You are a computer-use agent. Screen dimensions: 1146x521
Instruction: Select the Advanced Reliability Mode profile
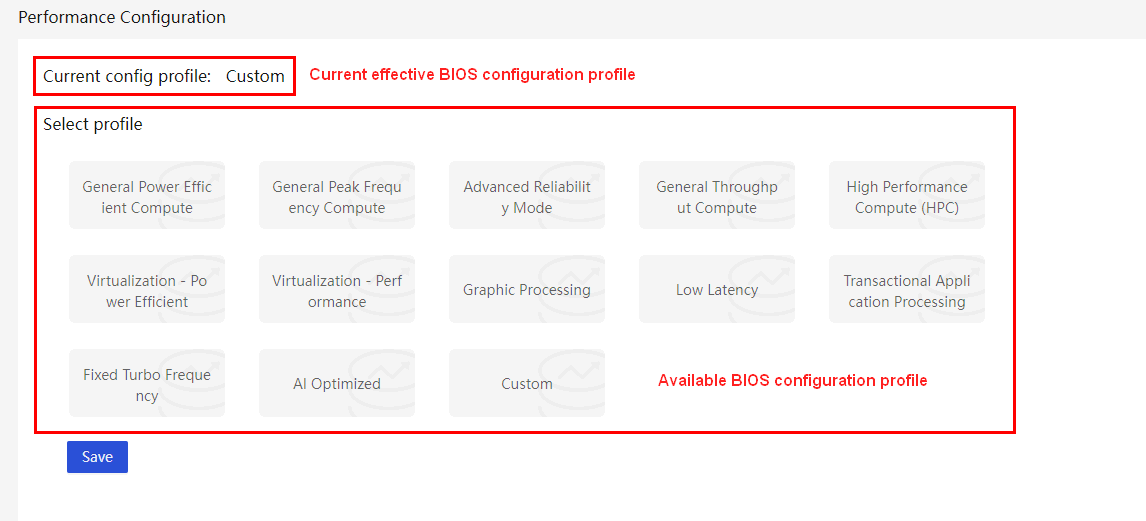pos(527,195)
